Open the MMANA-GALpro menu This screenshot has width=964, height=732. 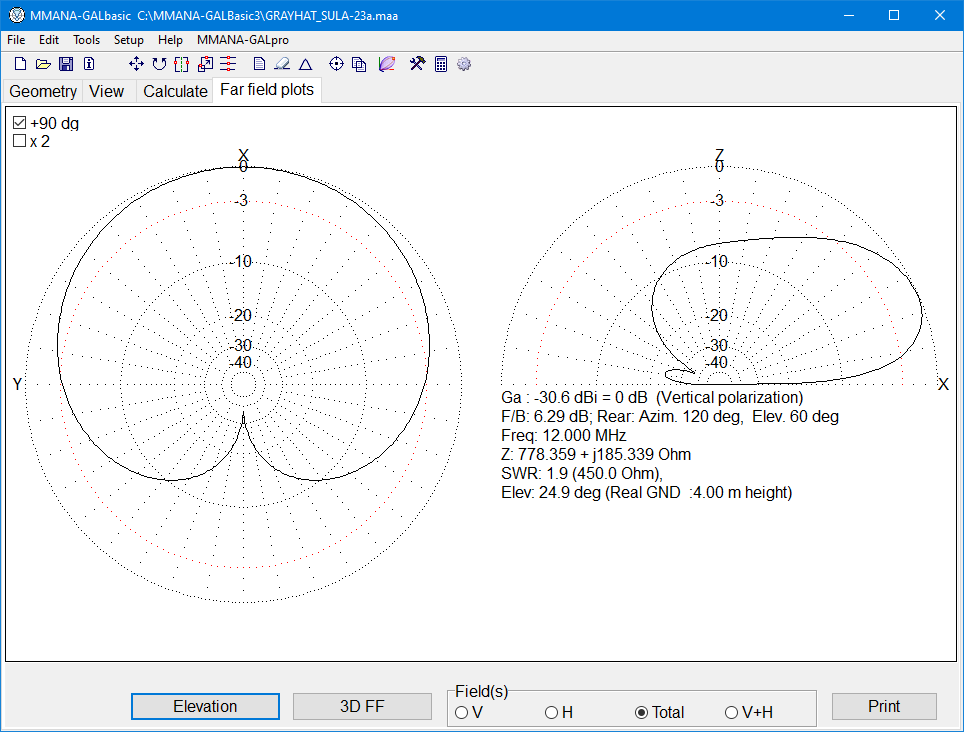(241, 40)
